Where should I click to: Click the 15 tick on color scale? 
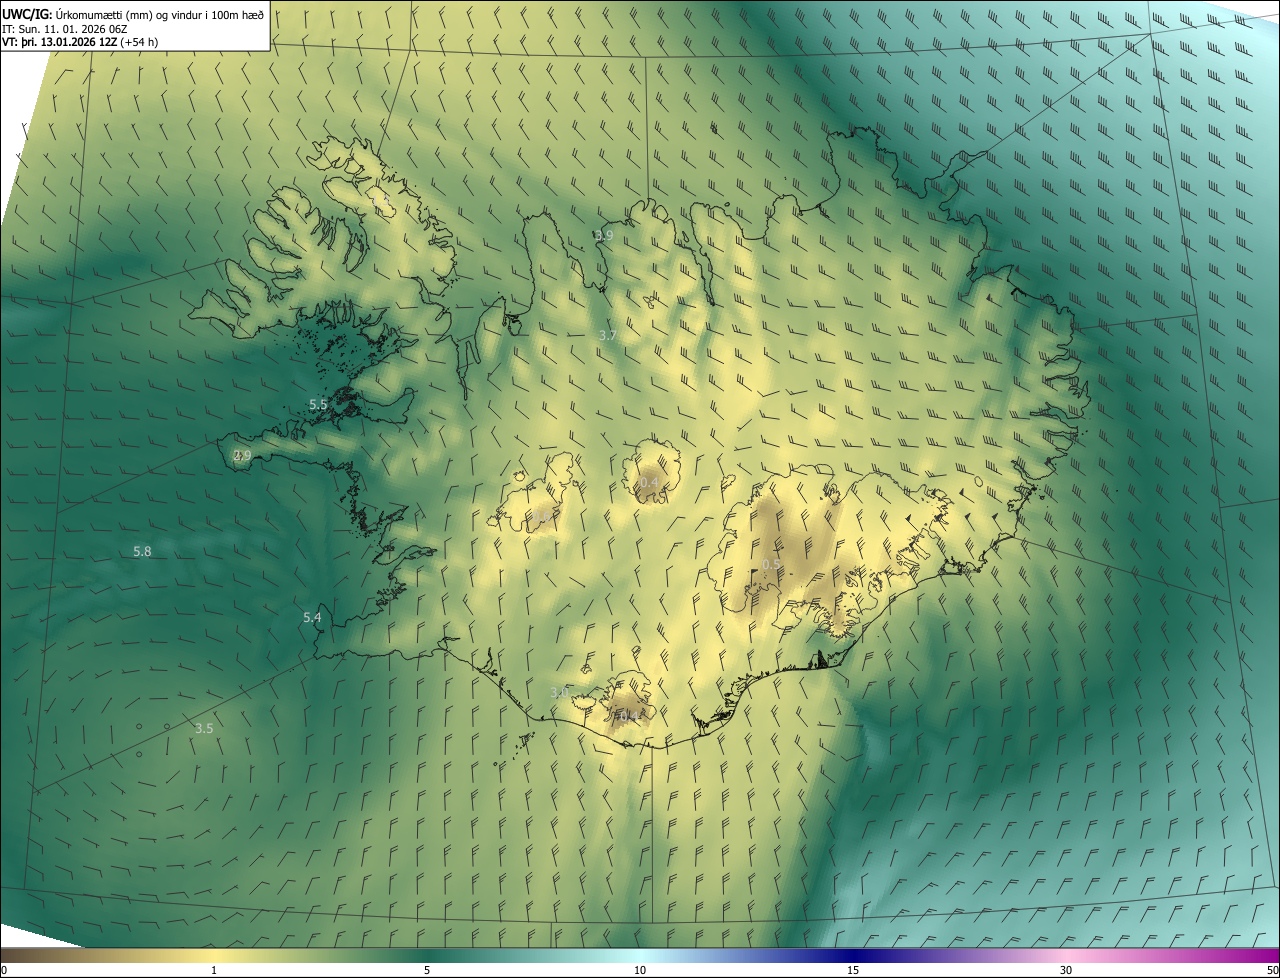pos(853,970)
